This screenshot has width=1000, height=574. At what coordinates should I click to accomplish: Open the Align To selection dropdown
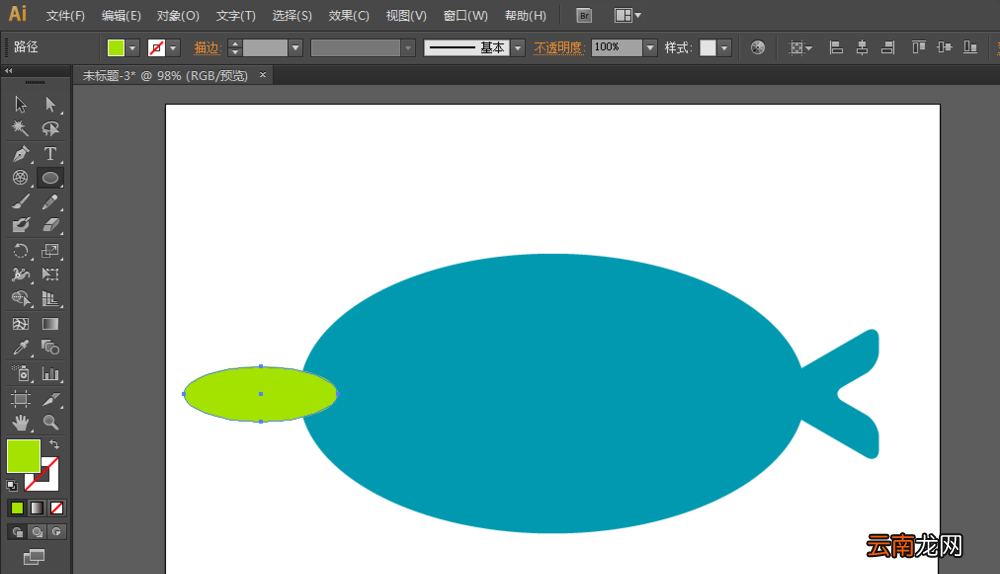tap(800, 48)
